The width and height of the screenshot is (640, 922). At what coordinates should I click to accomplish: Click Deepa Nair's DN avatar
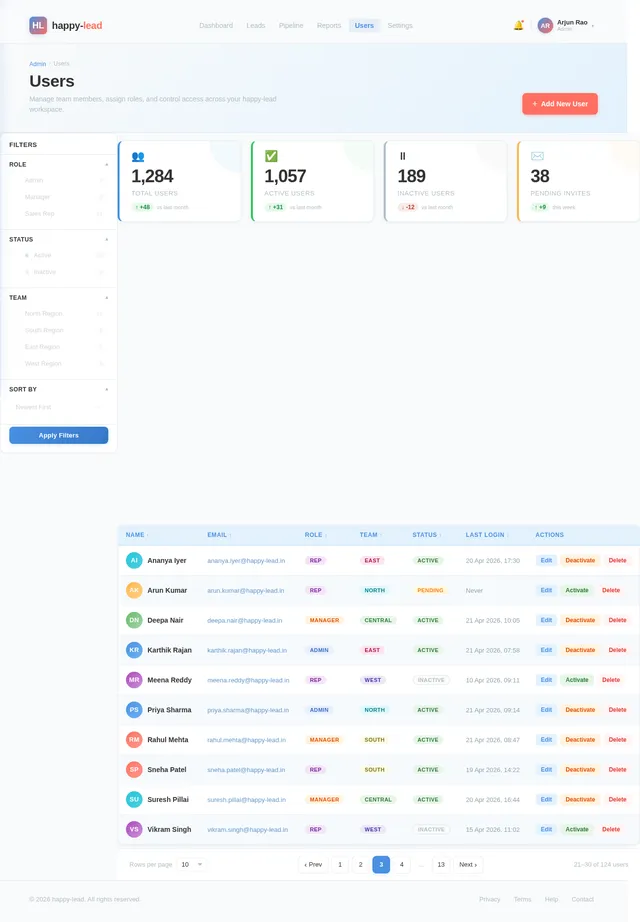pos(134,620)
